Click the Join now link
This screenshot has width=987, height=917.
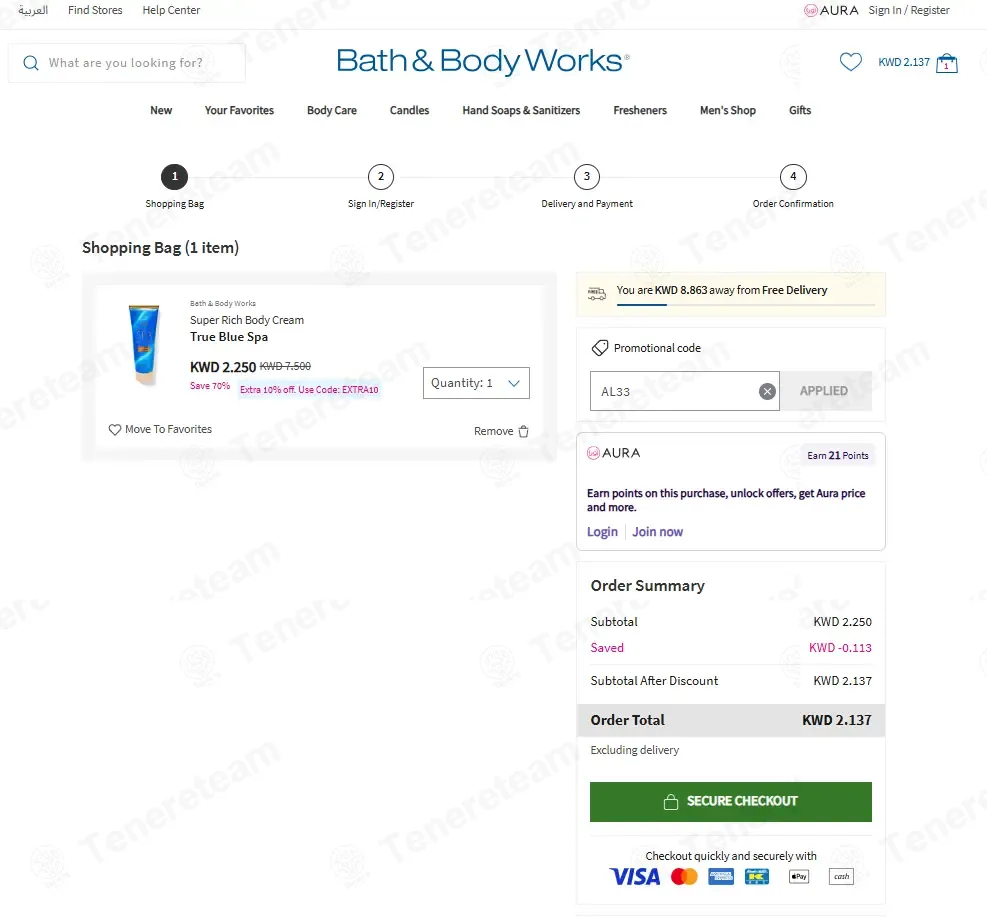(x=657, y=532)
